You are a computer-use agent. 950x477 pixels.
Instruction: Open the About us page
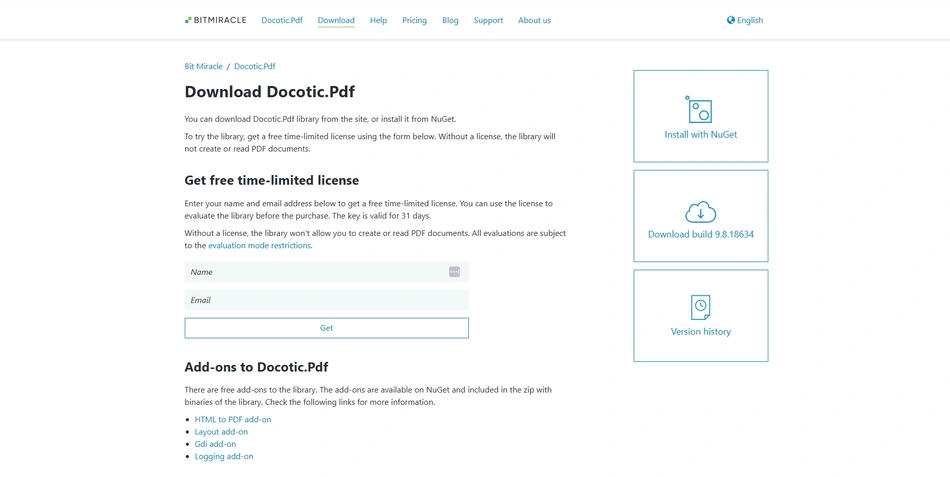tap(534, 20)
